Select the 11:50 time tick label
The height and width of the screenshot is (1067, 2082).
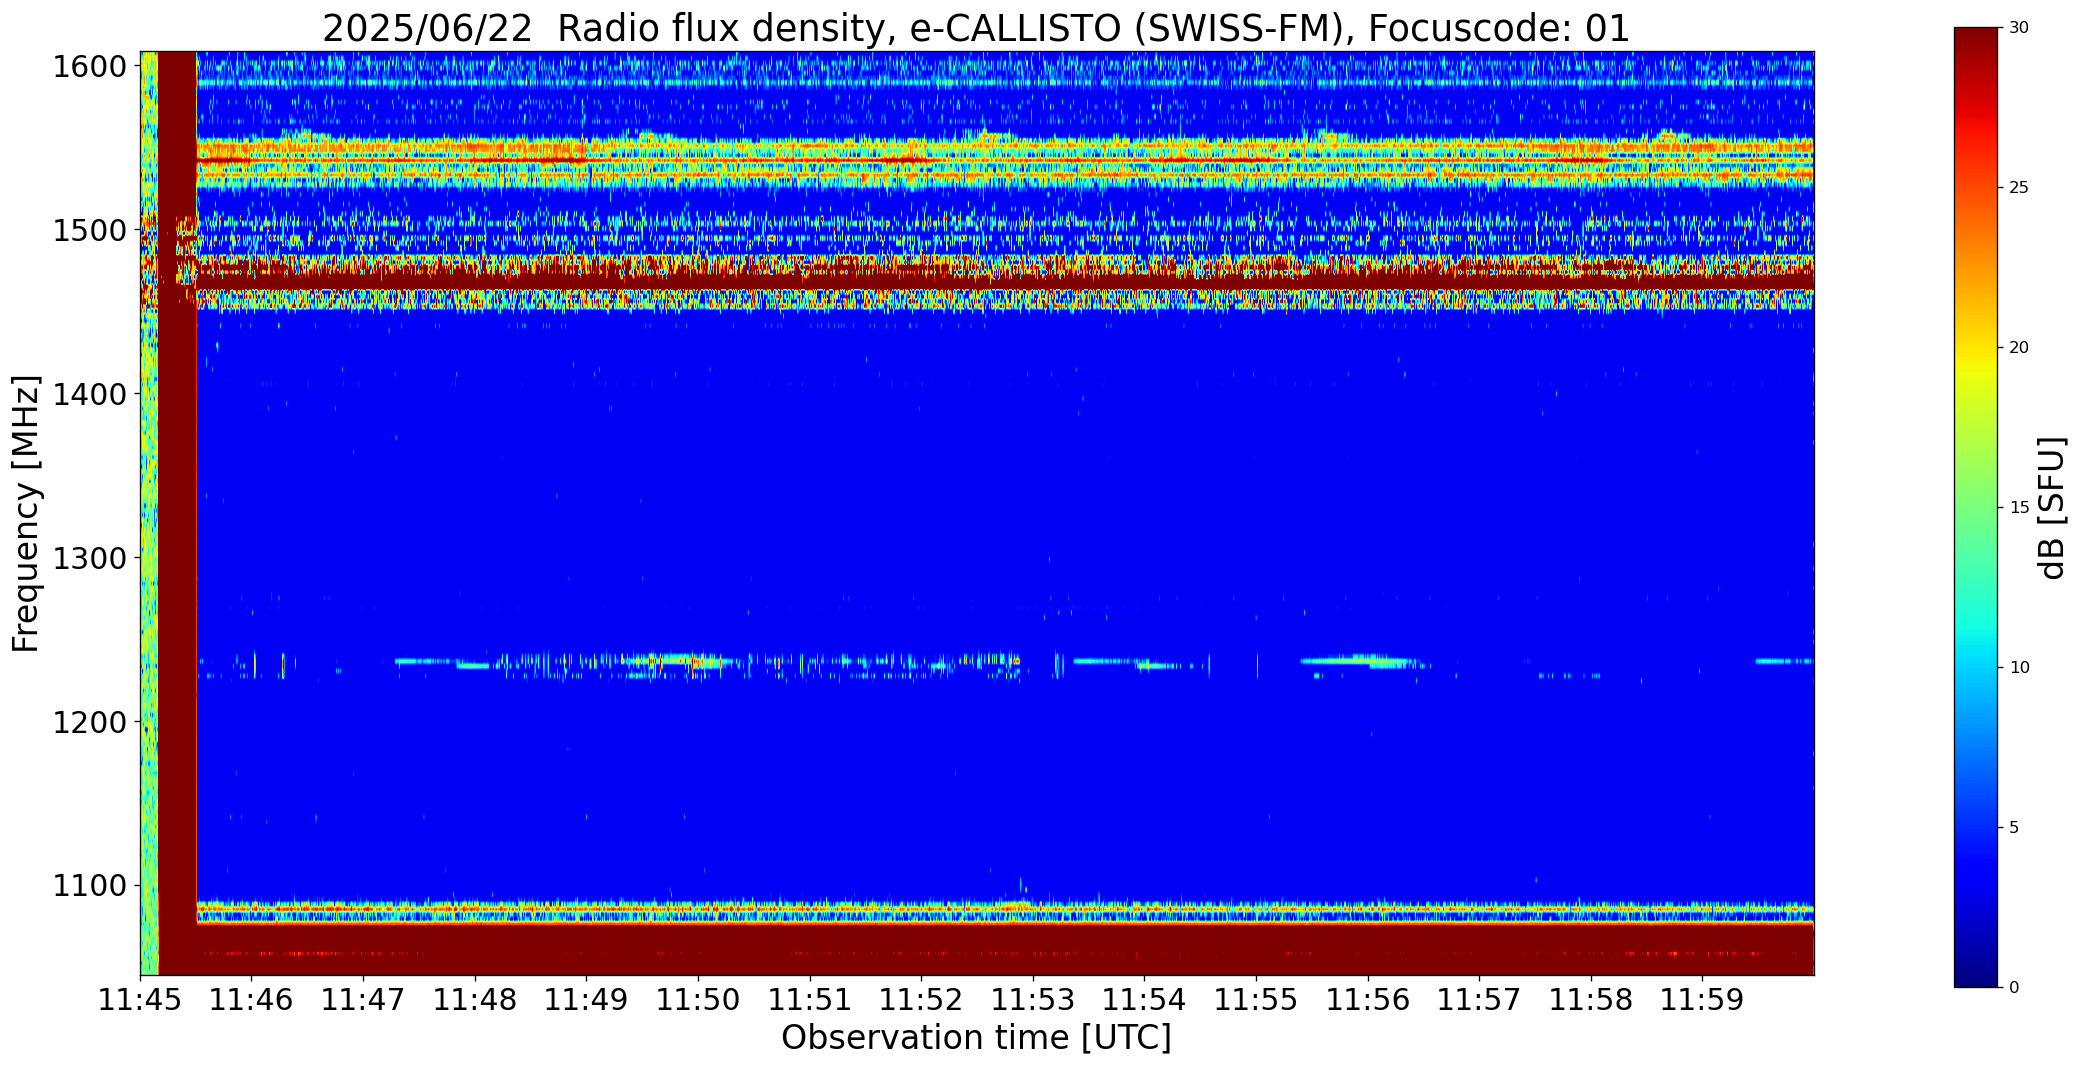[698, 1000]
